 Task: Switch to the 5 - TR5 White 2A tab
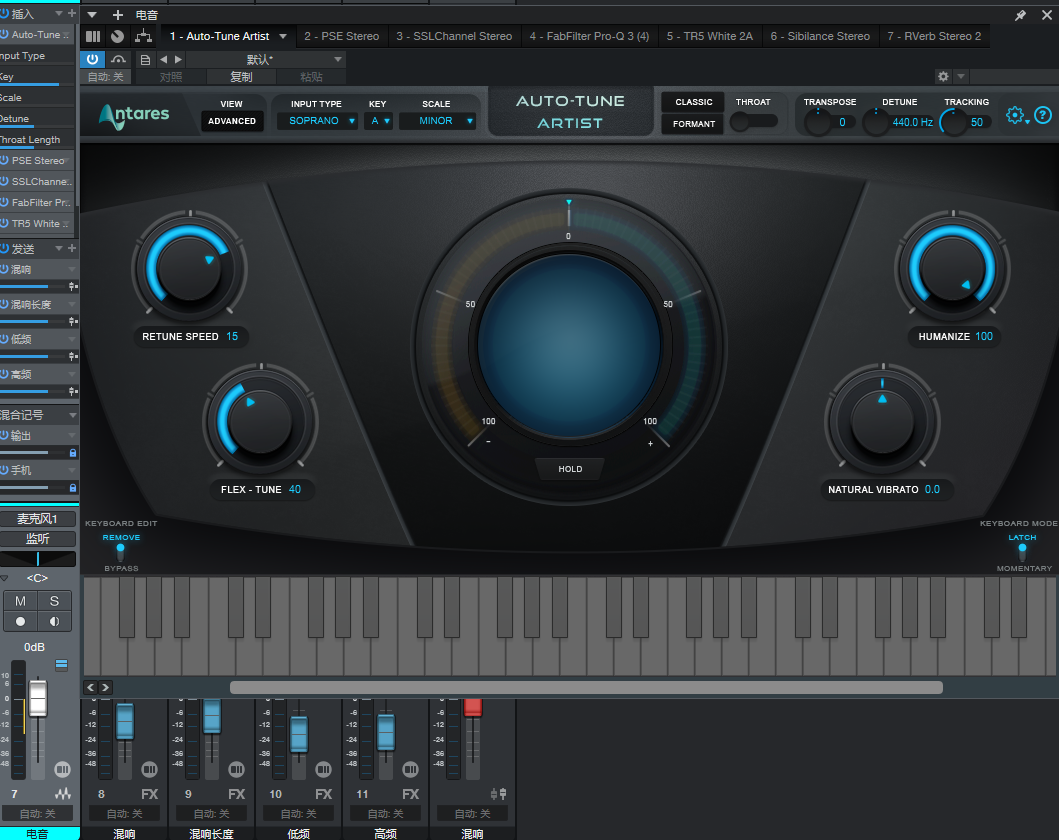[x=709, y=36]
